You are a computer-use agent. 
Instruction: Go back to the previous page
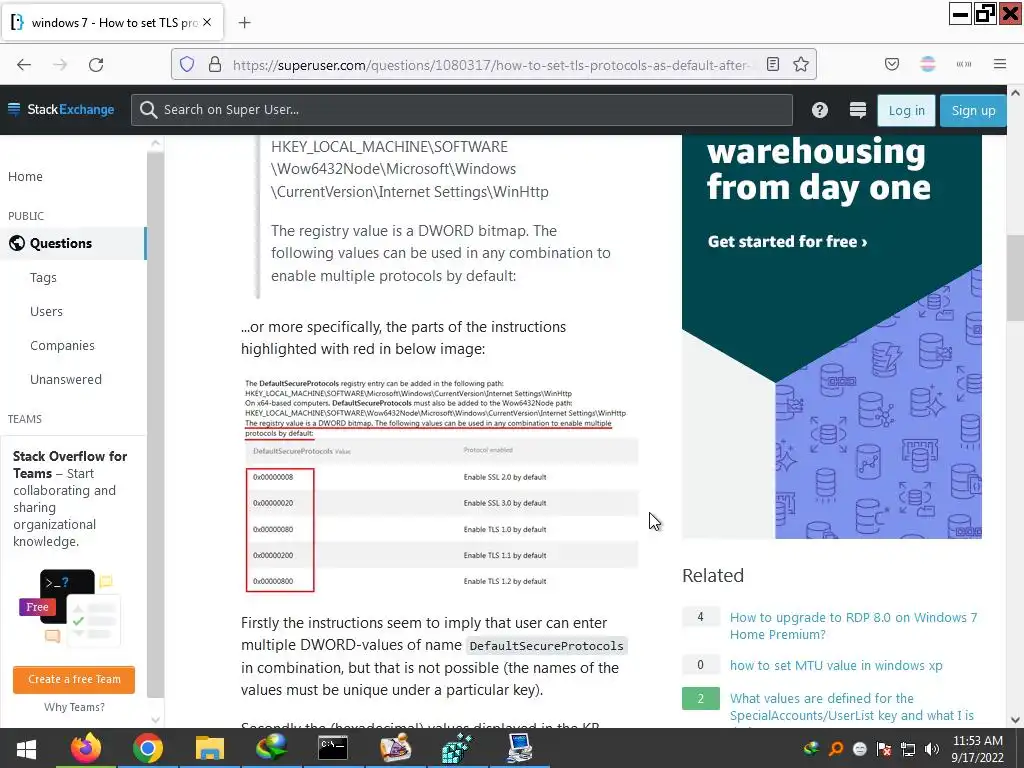(x=24, y=65)
